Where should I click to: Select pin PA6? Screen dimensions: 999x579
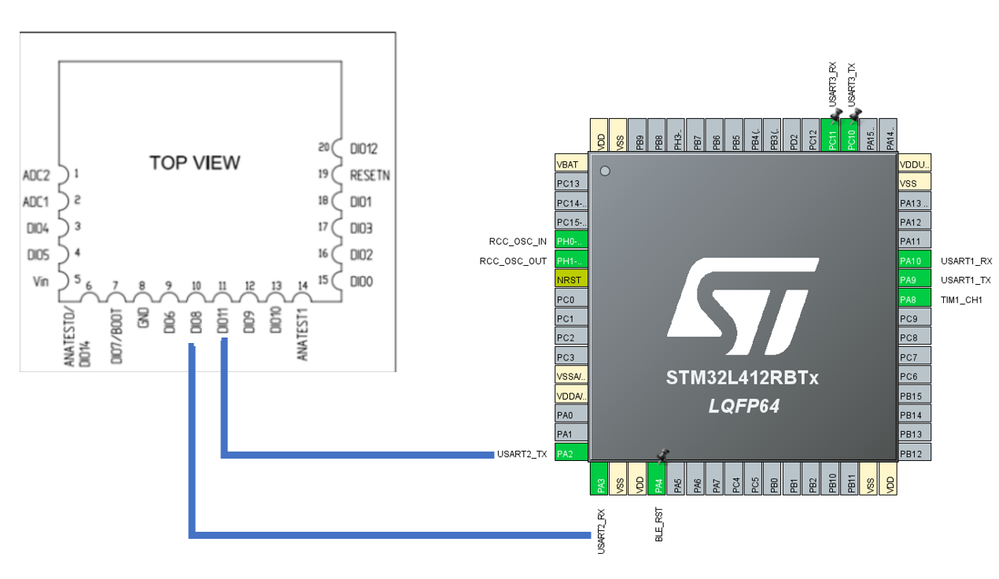click(x=696, y=478)
